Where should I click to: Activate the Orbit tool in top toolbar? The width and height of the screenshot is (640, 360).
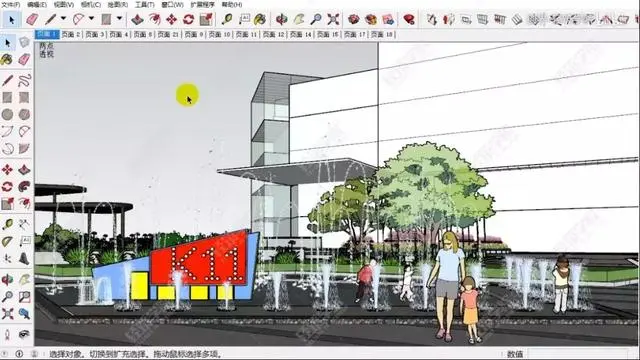click(281, 19)
